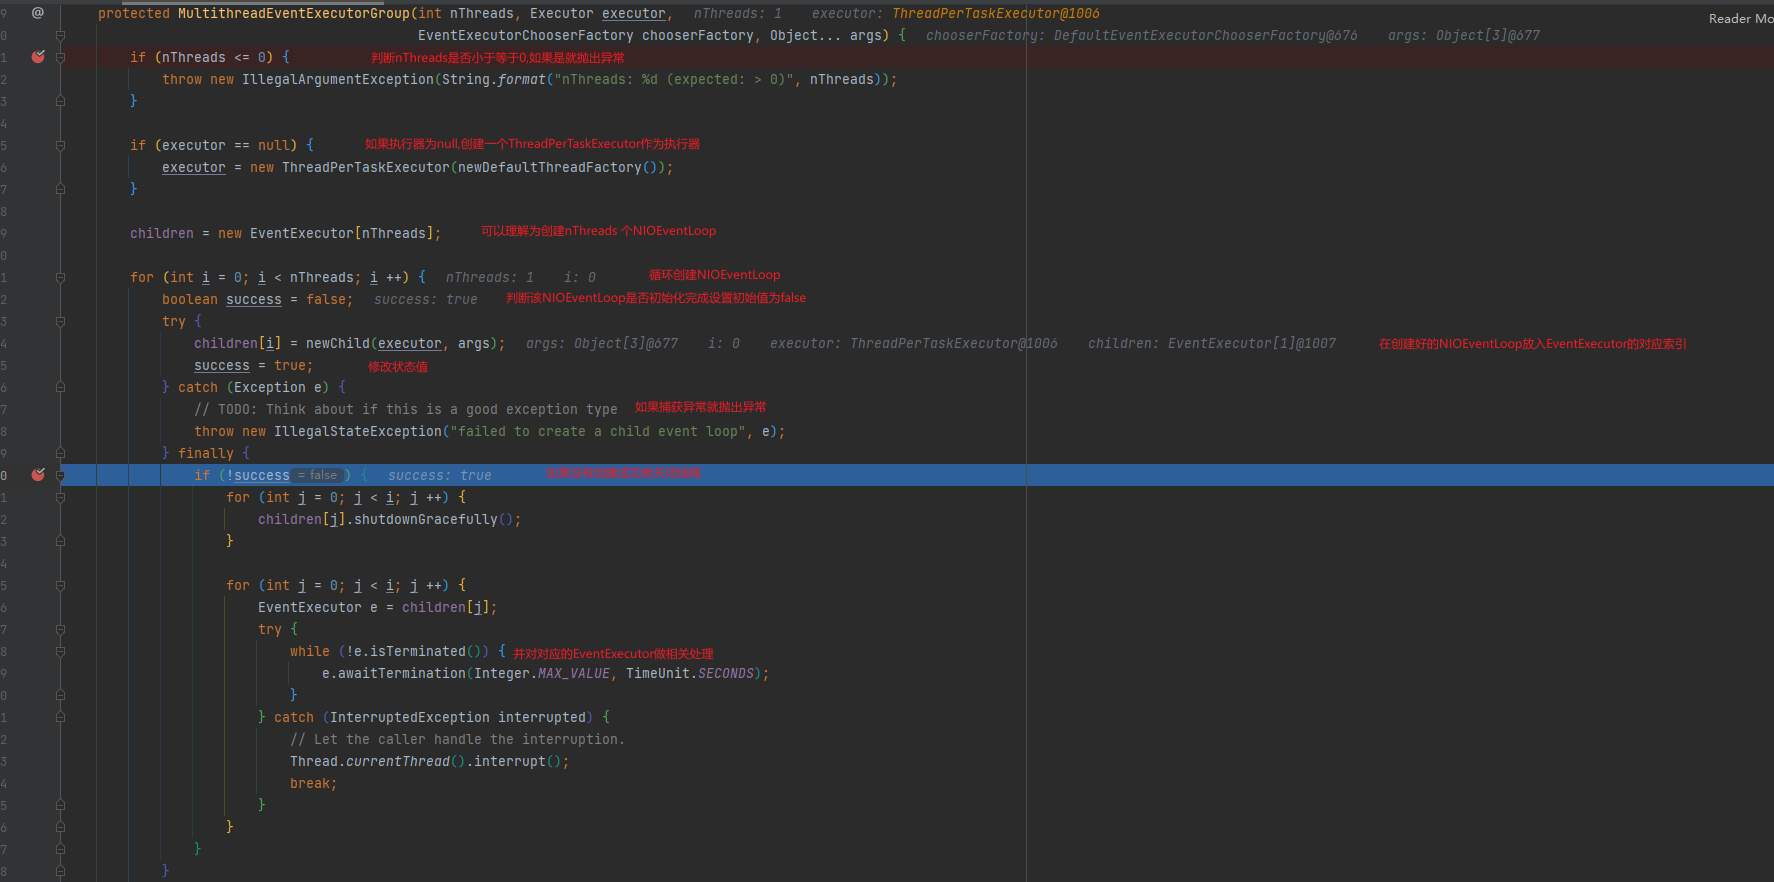Collapse the 'if (nThreads <= 0)' block fold

pos(60,57)
